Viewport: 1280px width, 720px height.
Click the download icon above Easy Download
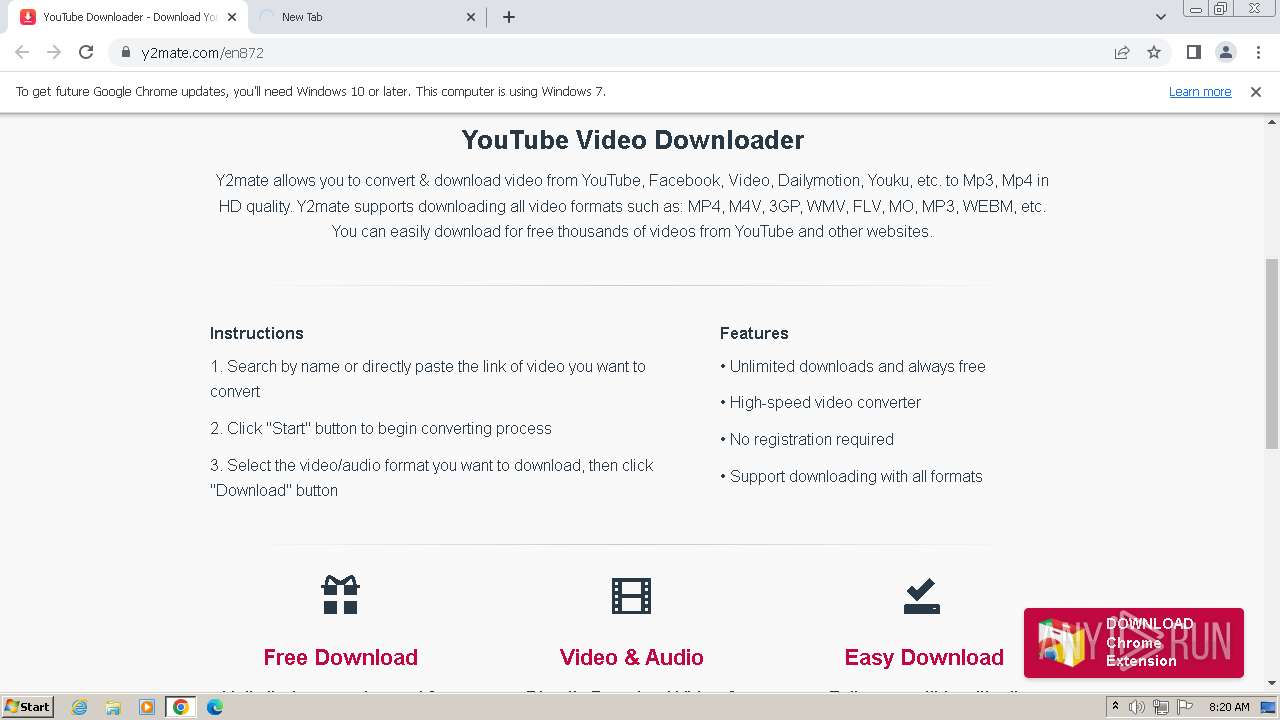(922, 595)
